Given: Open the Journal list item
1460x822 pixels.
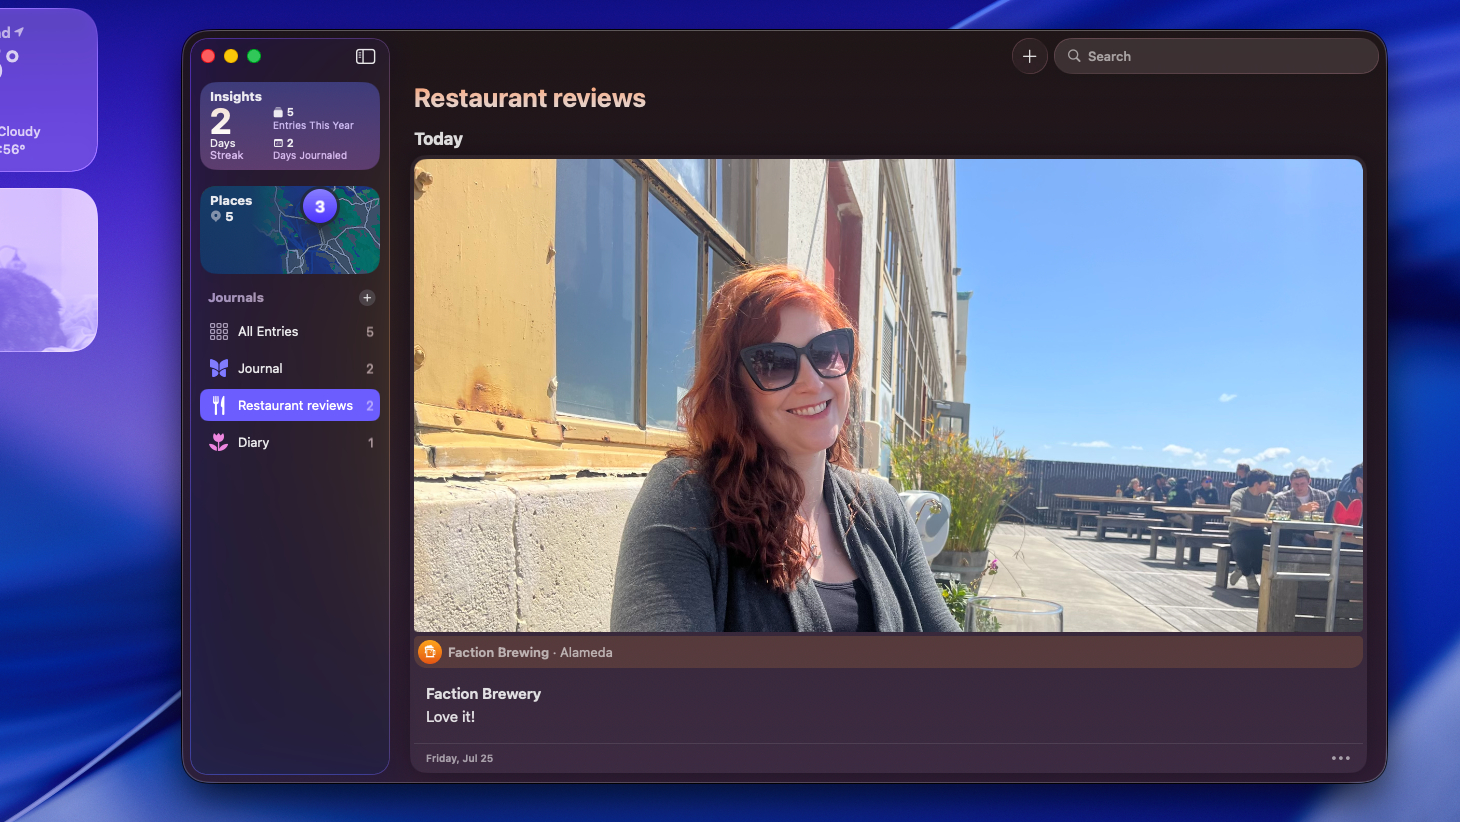Looking at the screenshot, I should (x=260, y=369).
